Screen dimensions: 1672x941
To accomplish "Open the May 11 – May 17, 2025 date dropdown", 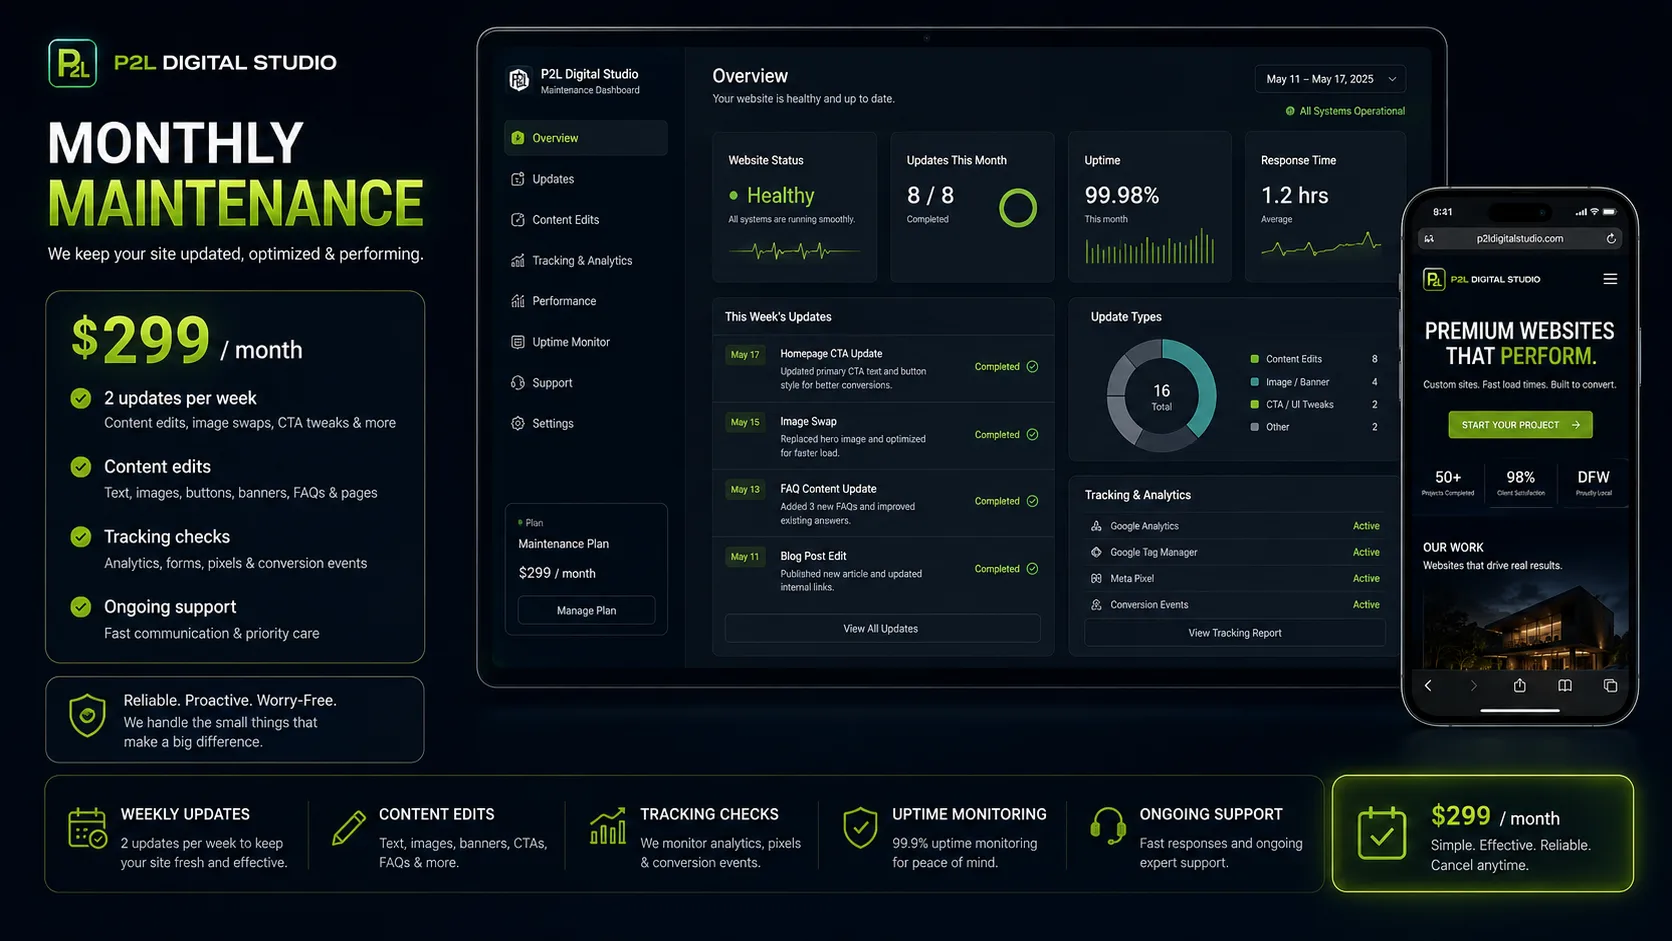I will 1330,79.
